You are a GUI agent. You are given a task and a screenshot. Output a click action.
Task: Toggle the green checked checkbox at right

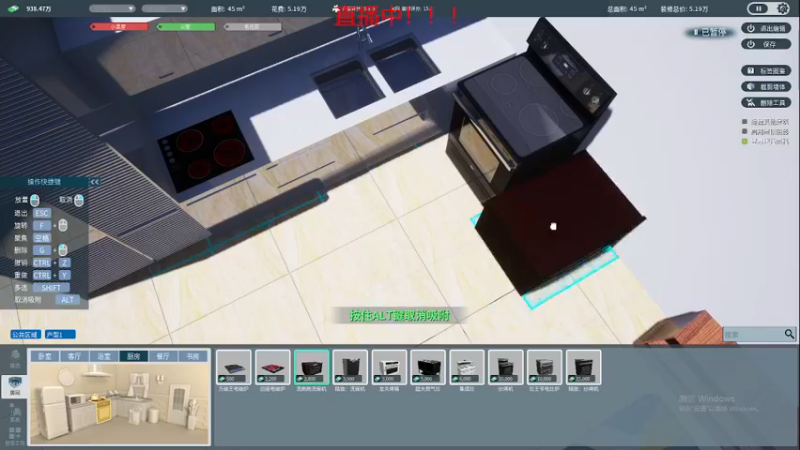[x=744, y=141]
